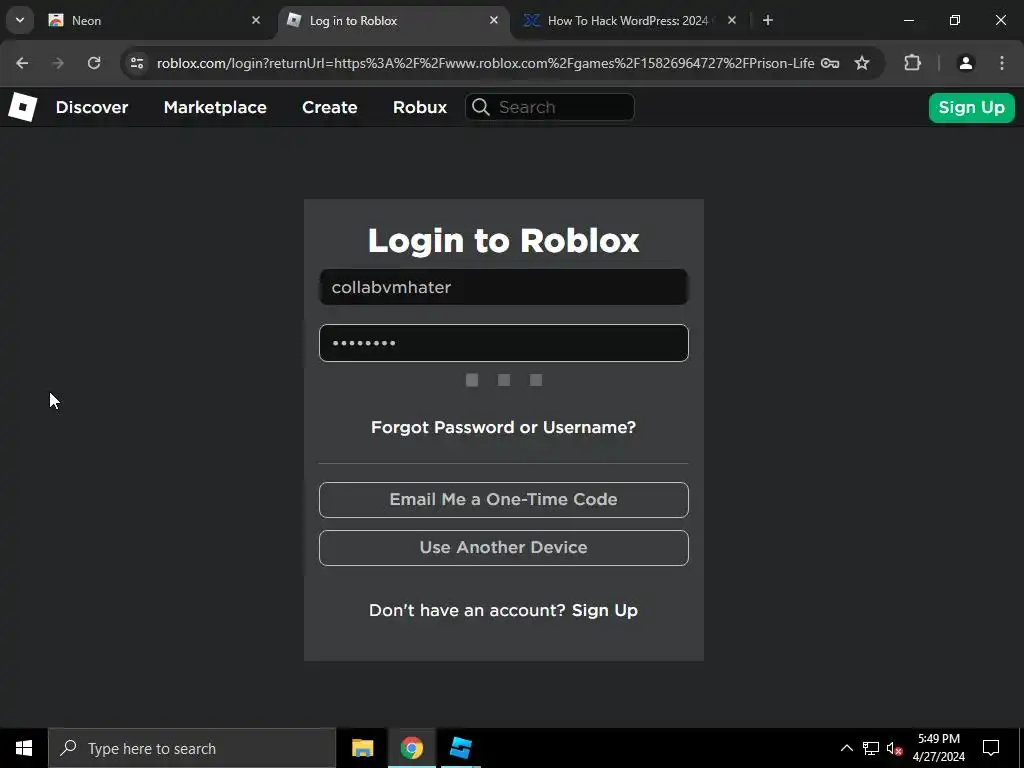1024x768 pixels.
Task: Click the Login to Roblox heading
Action: coord(504,240)
